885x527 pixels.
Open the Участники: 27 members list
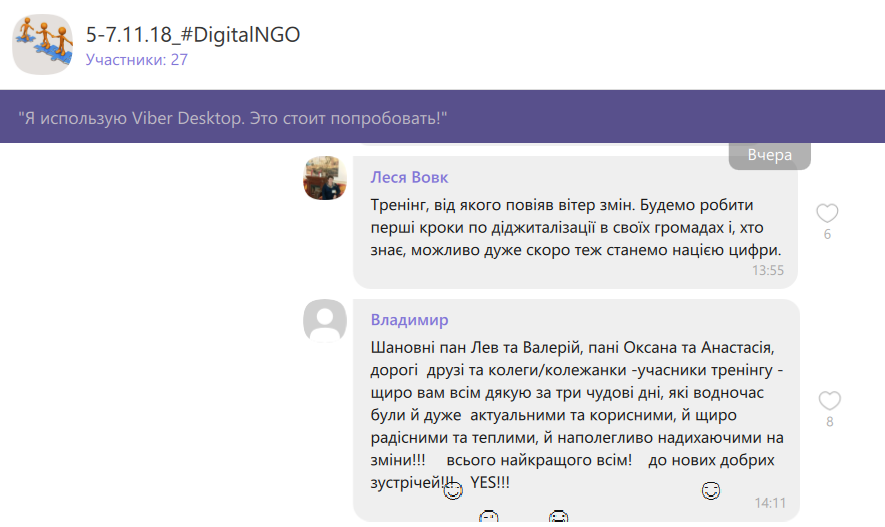pos(137,60)
